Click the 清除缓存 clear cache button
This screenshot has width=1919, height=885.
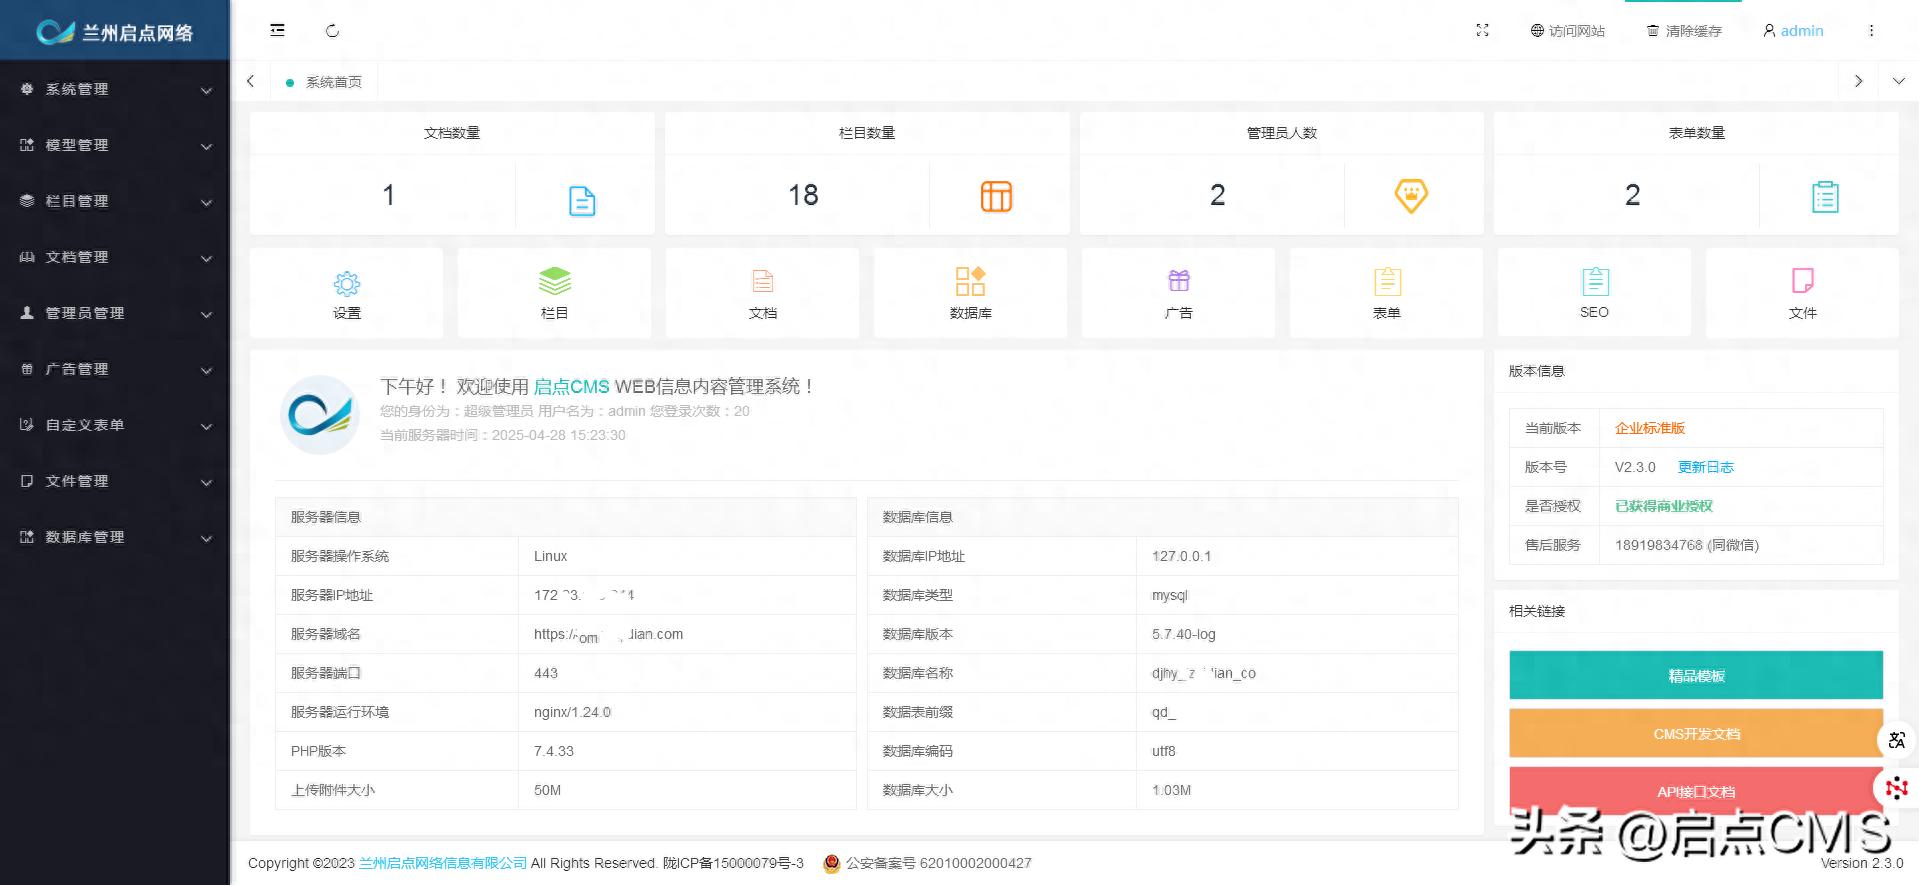[x=1684, y=31]
